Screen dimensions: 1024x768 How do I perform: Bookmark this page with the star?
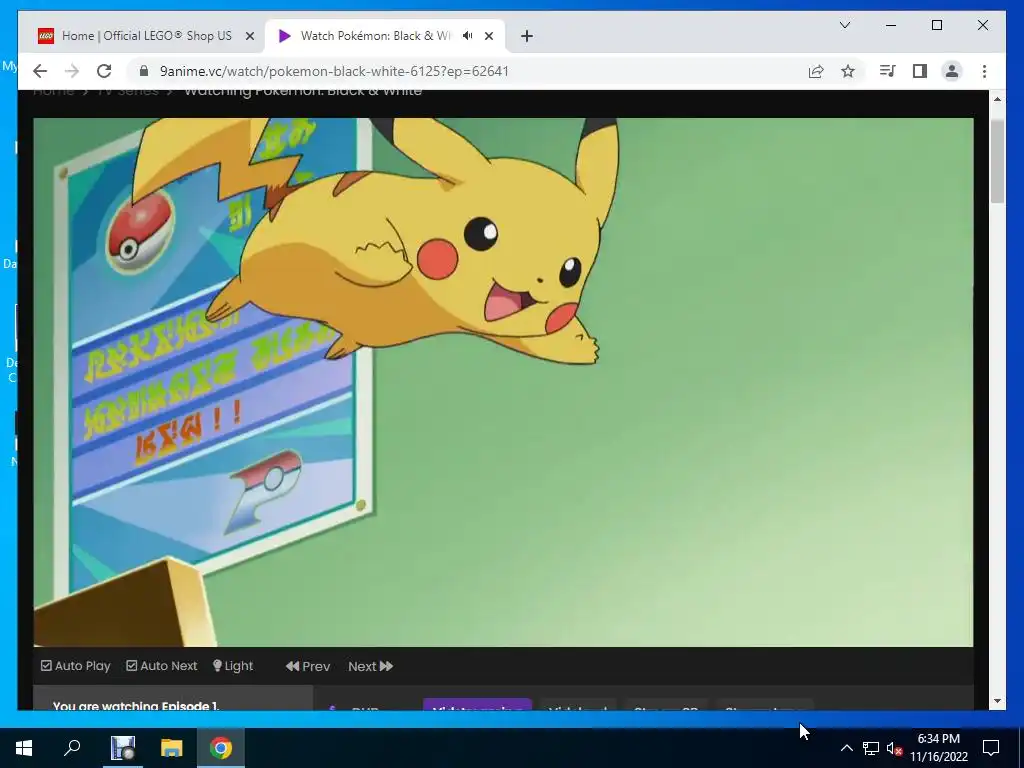point(848,71)
